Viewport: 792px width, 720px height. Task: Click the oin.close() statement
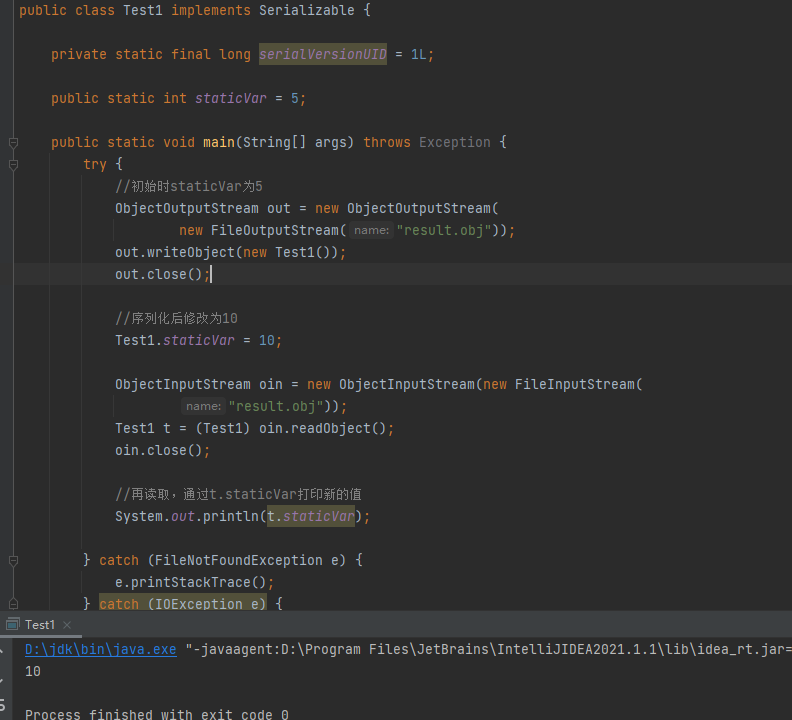163,450
